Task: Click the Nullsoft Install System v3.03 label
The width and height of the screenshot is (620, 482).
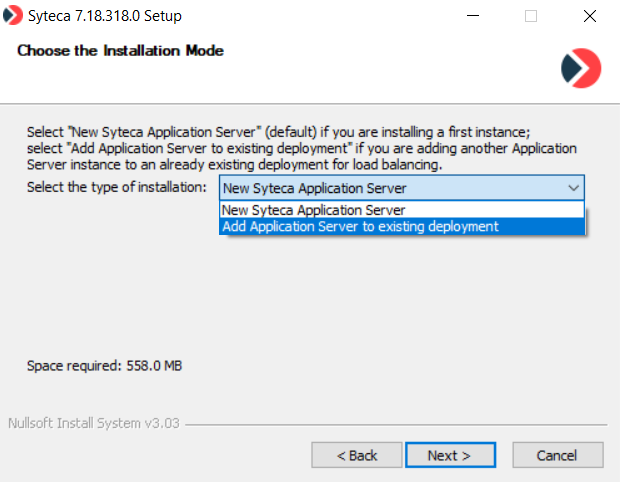Action: pos(93,423)
